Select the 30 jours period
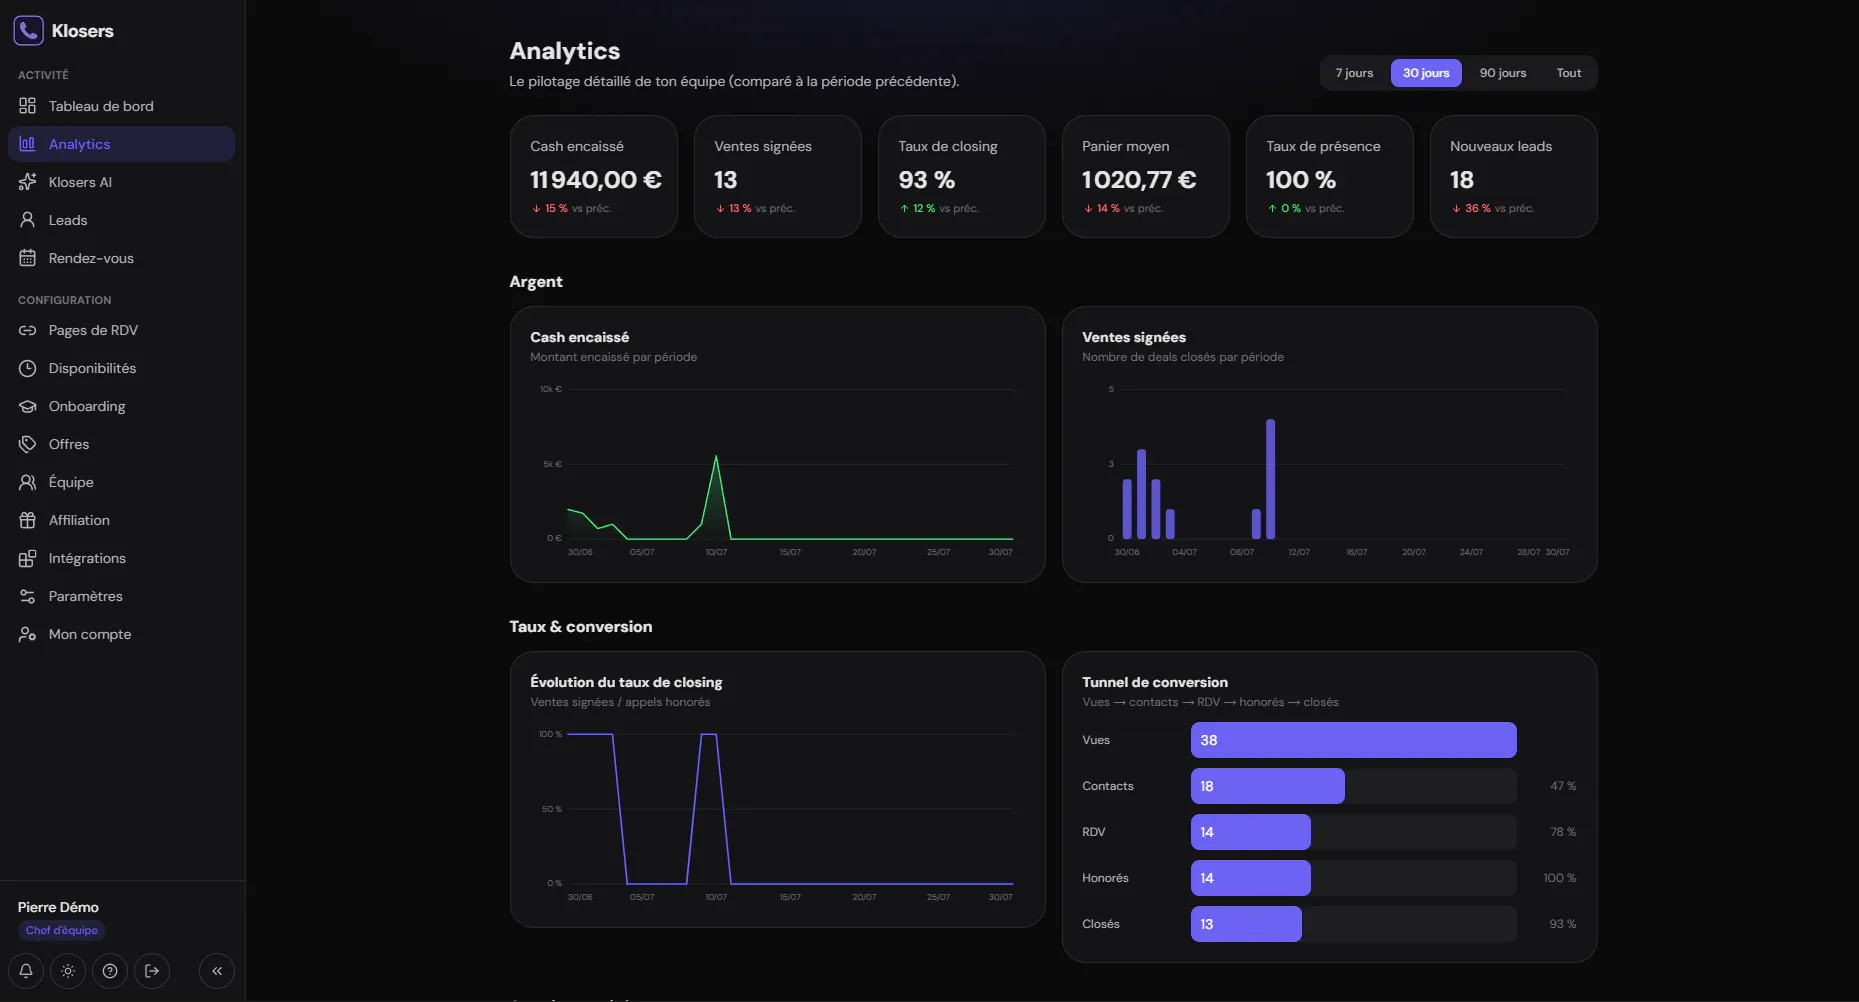The height and width of the screenshot is (1002, 1859). [1426, 73]
